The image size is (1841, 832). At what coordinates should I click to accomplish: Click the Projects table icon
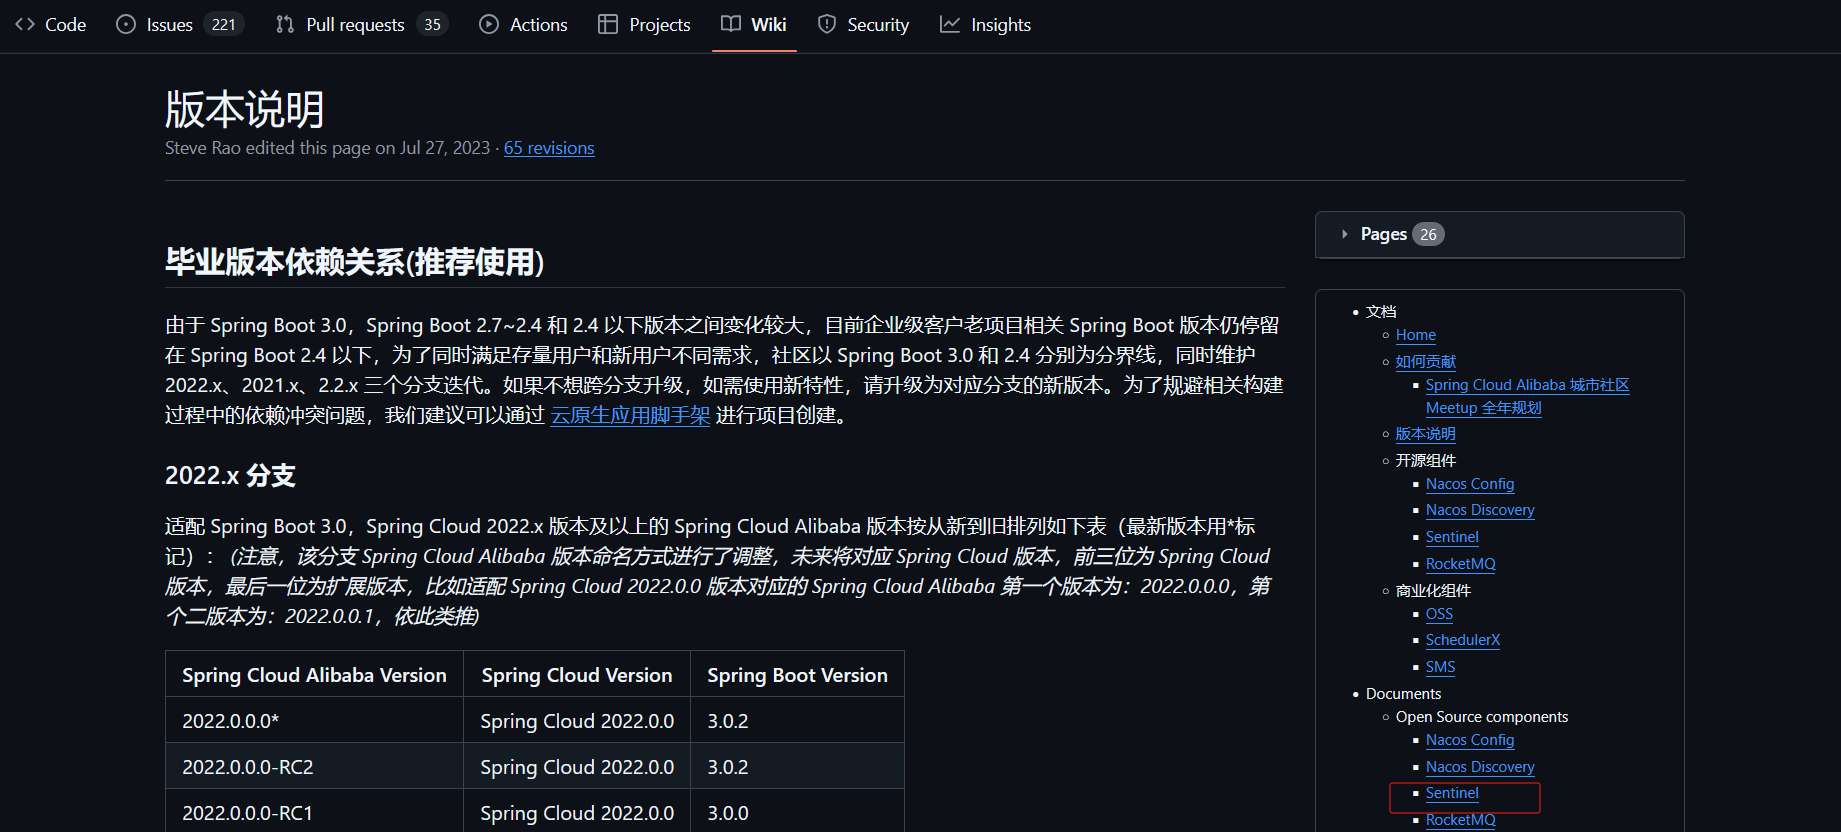tap(608, 24)
